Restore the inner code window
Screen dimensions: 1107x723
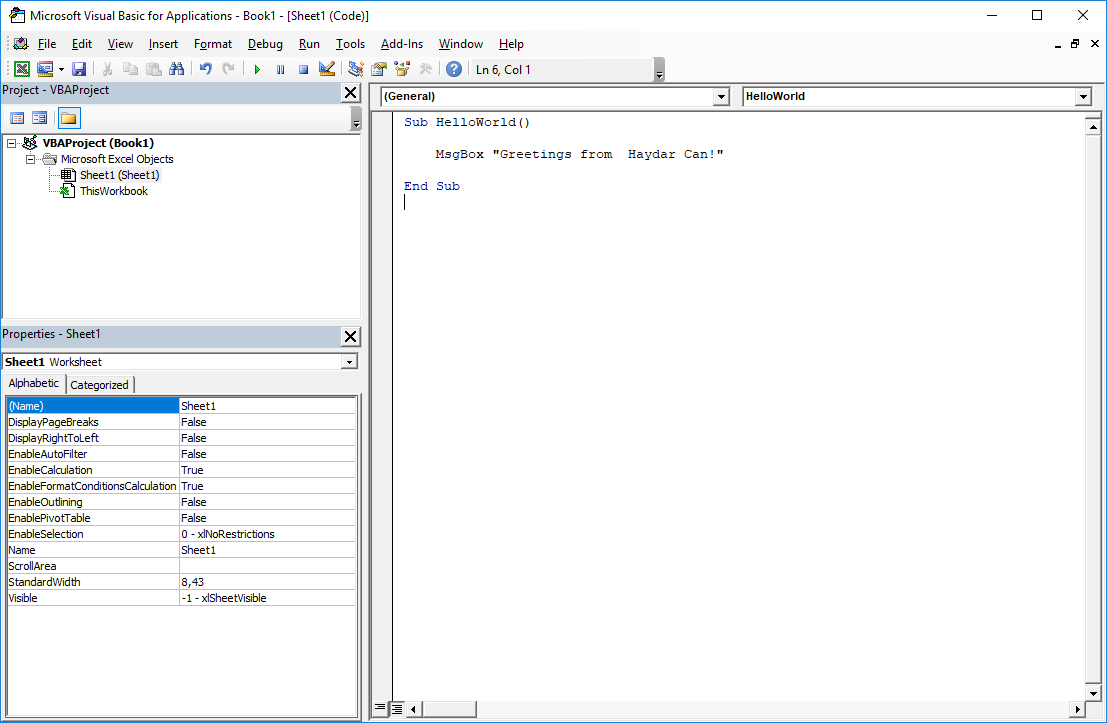[x=1075, y=44]
